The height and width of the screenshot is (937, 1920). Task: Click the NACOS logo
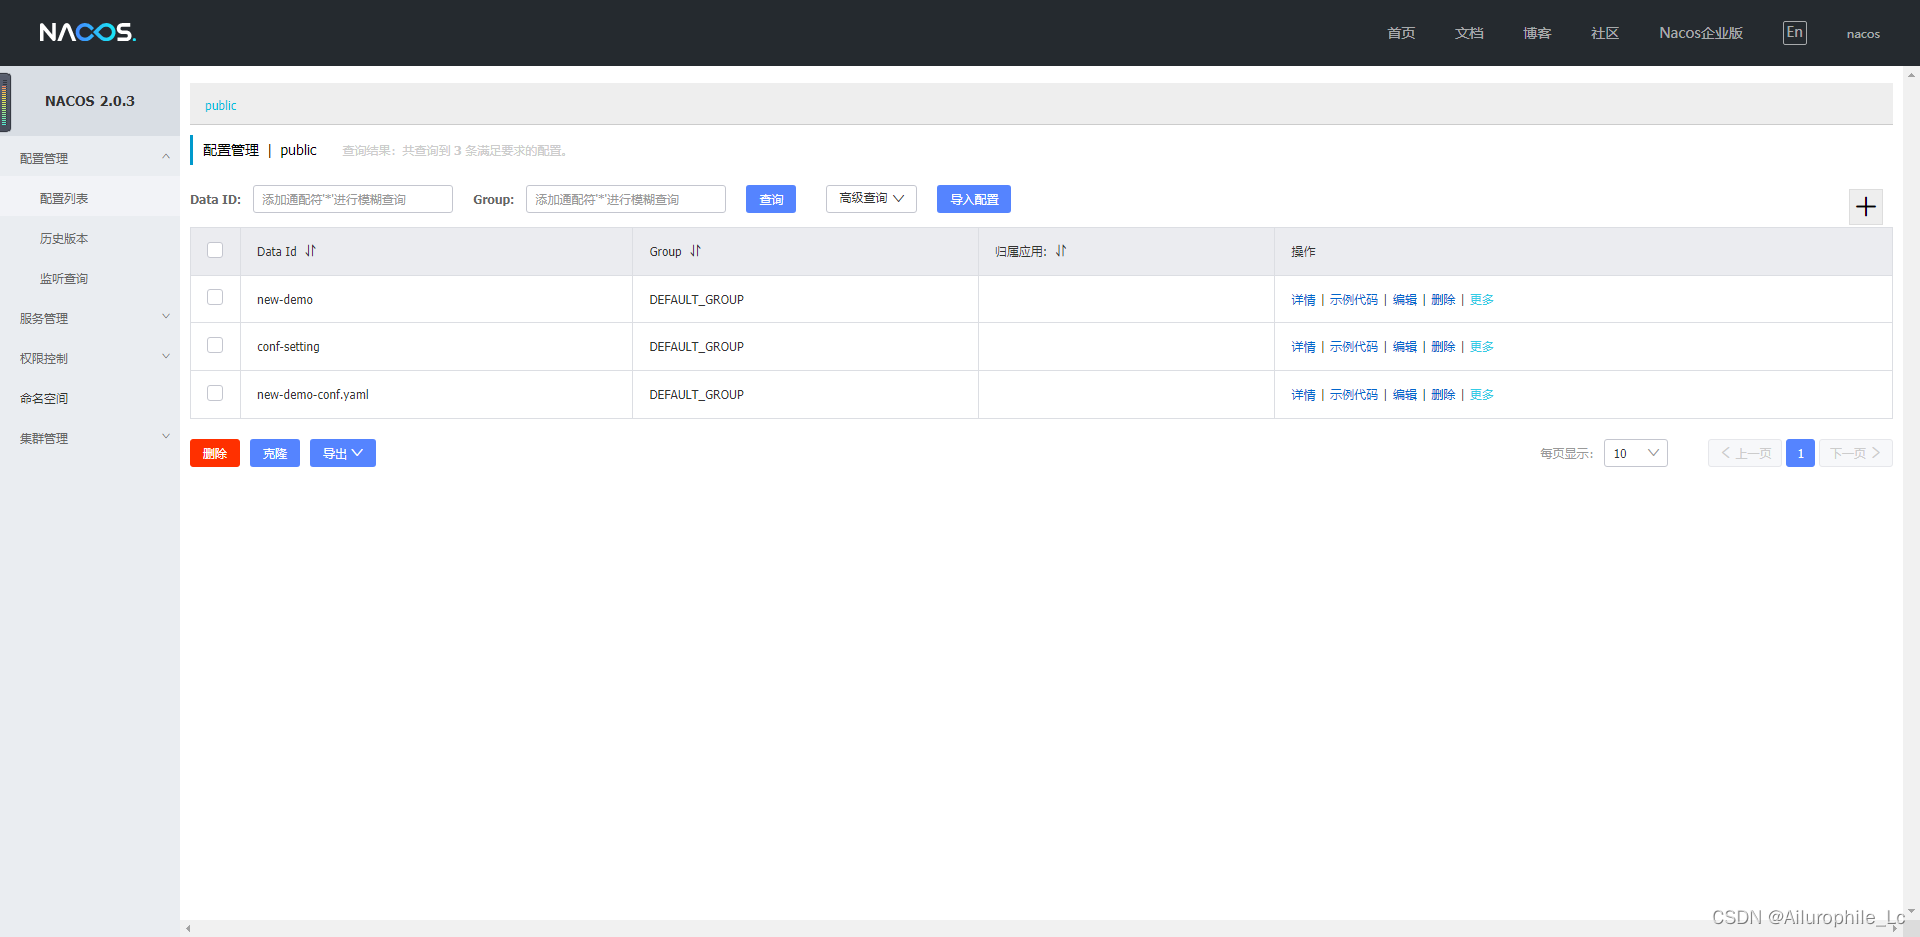[87, 32]
